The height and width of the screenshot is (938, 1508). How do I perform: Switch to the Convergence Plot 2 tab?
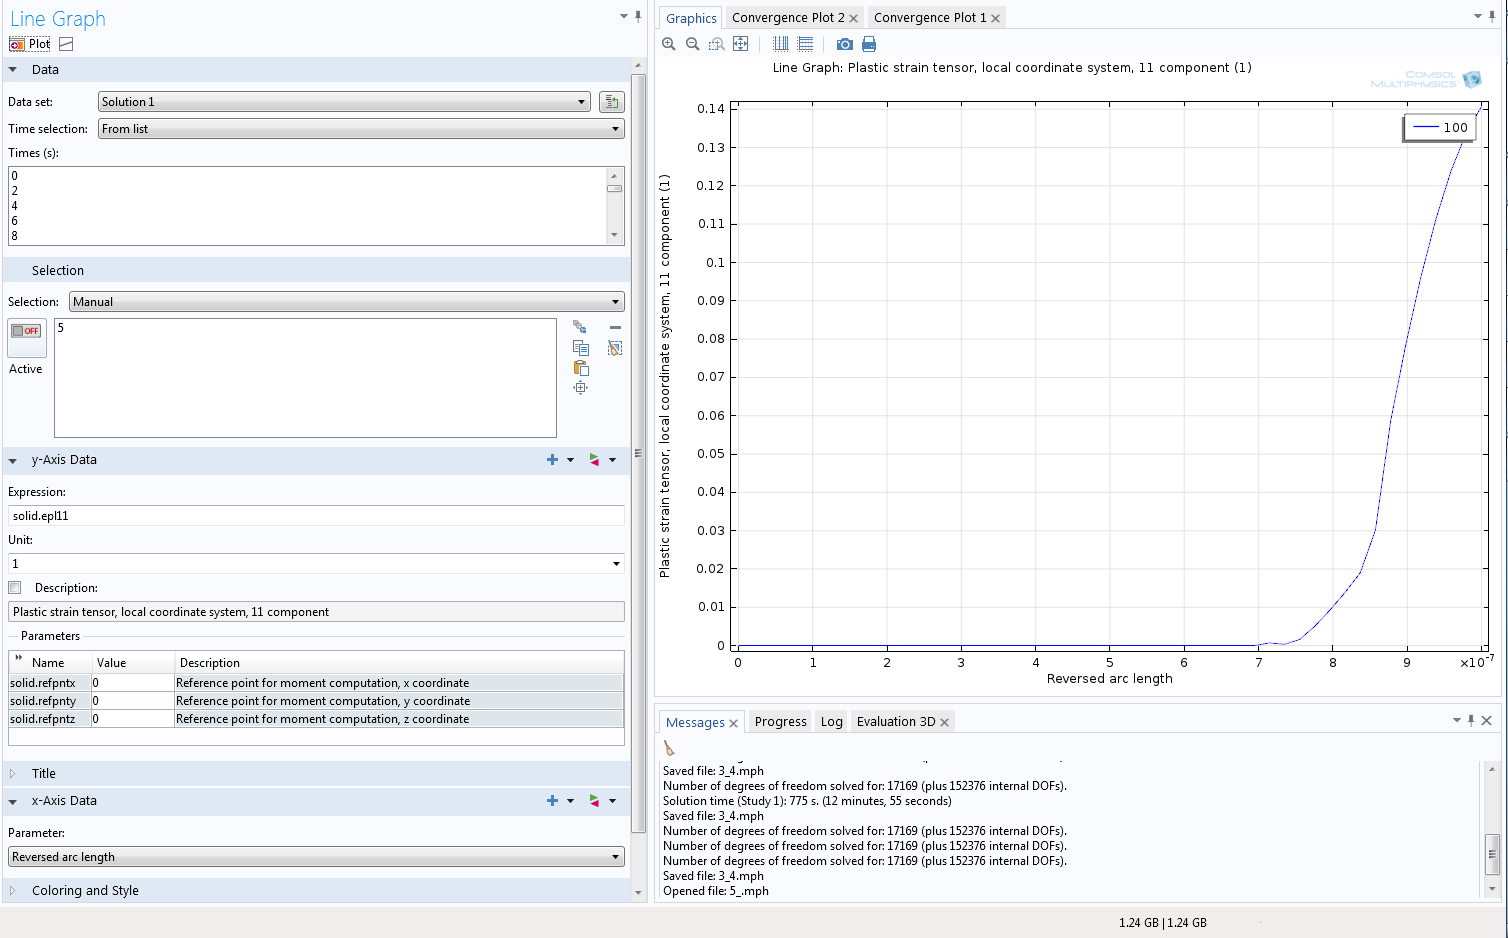(787, 18)
